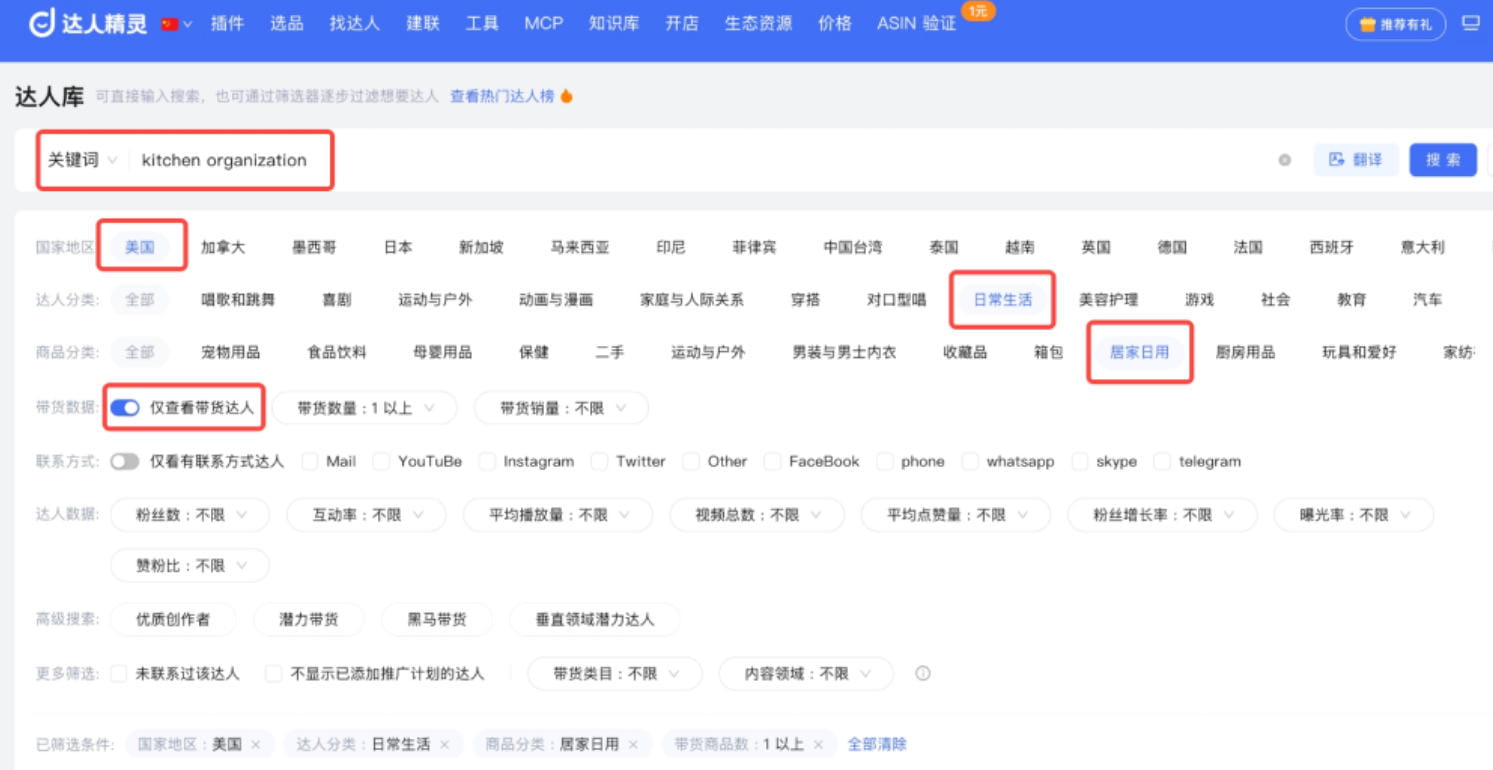The width and height of the screenshot is (1493, 770).
Task: Select the 优质创作者 advanced search
Action: pyautogui.click(x=173, y=619)
